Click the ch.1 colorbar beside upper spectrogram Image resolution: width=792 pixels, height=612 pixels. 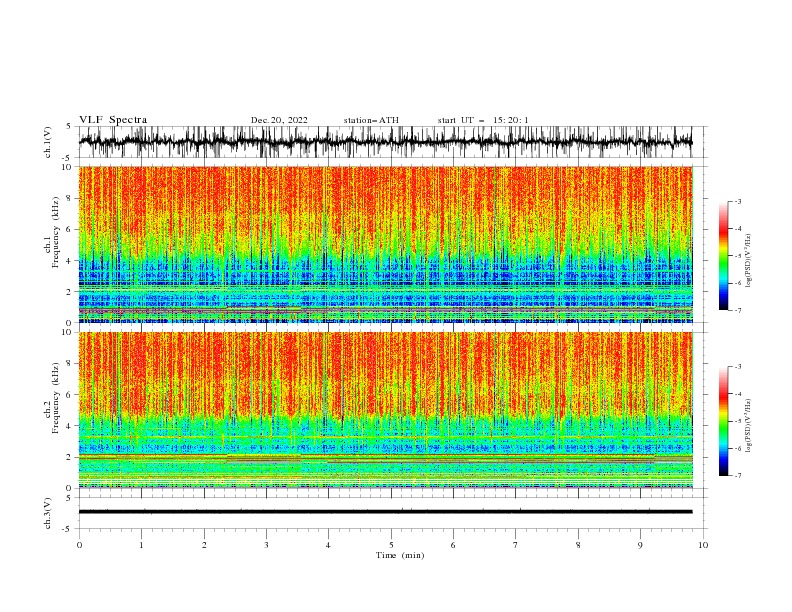click(x=723, y=256)
